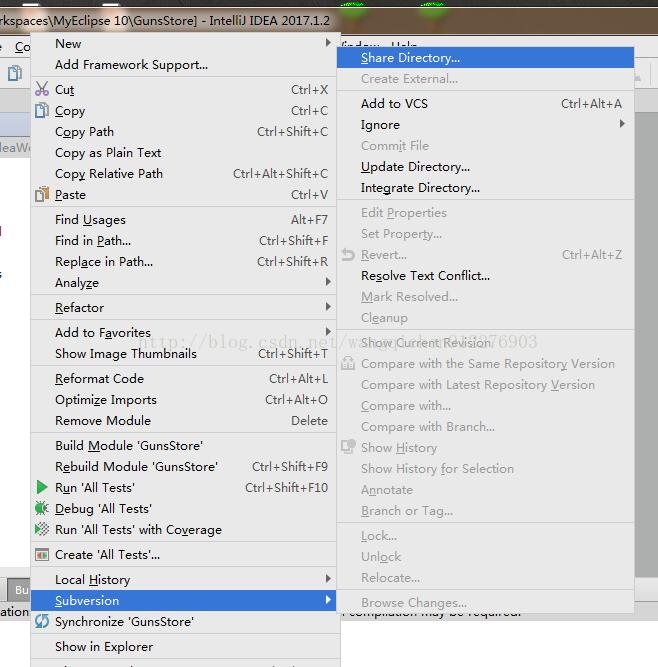The width and height of the screenshot is (658, 667).
Task: Select Share Directory...
Action: (x=485, y=57)
